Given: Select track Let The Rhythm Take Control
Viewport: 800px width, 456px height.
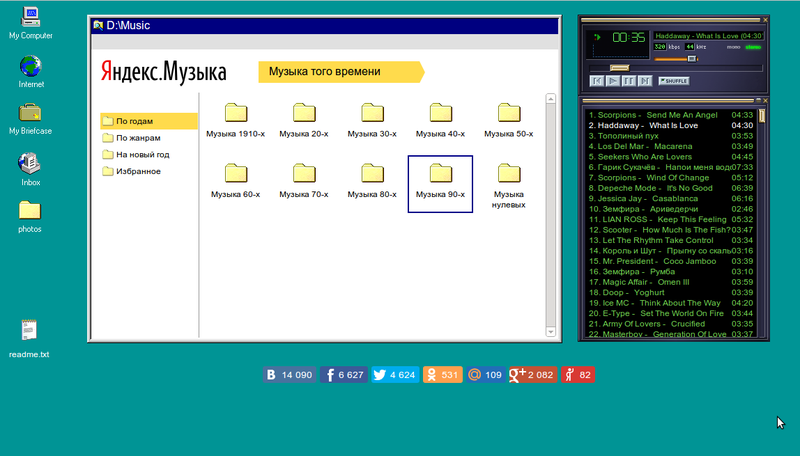Looking at the screenshot, I should pyautogui.click(x=670, y=240).
